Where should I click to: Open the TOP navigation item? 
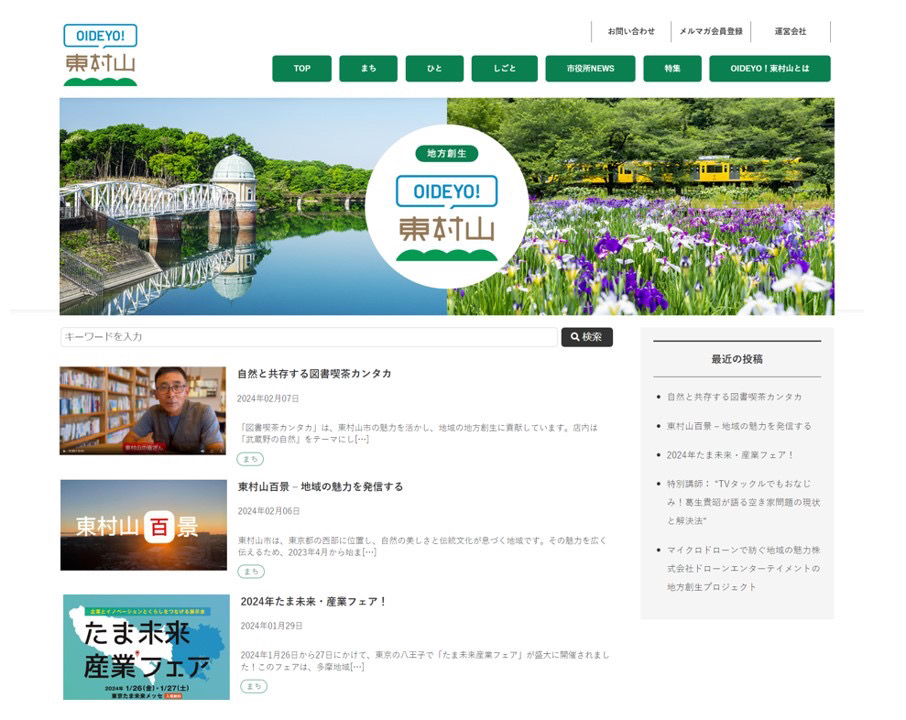[301, 69]
